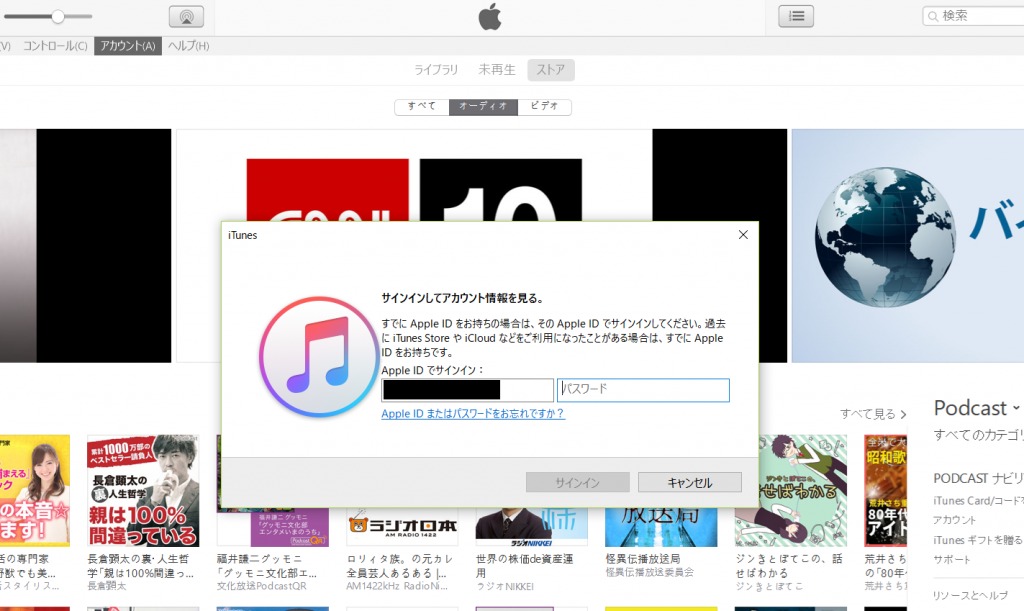
Task: Click the Apple ID input field
Action: click(x=467, y=390)
